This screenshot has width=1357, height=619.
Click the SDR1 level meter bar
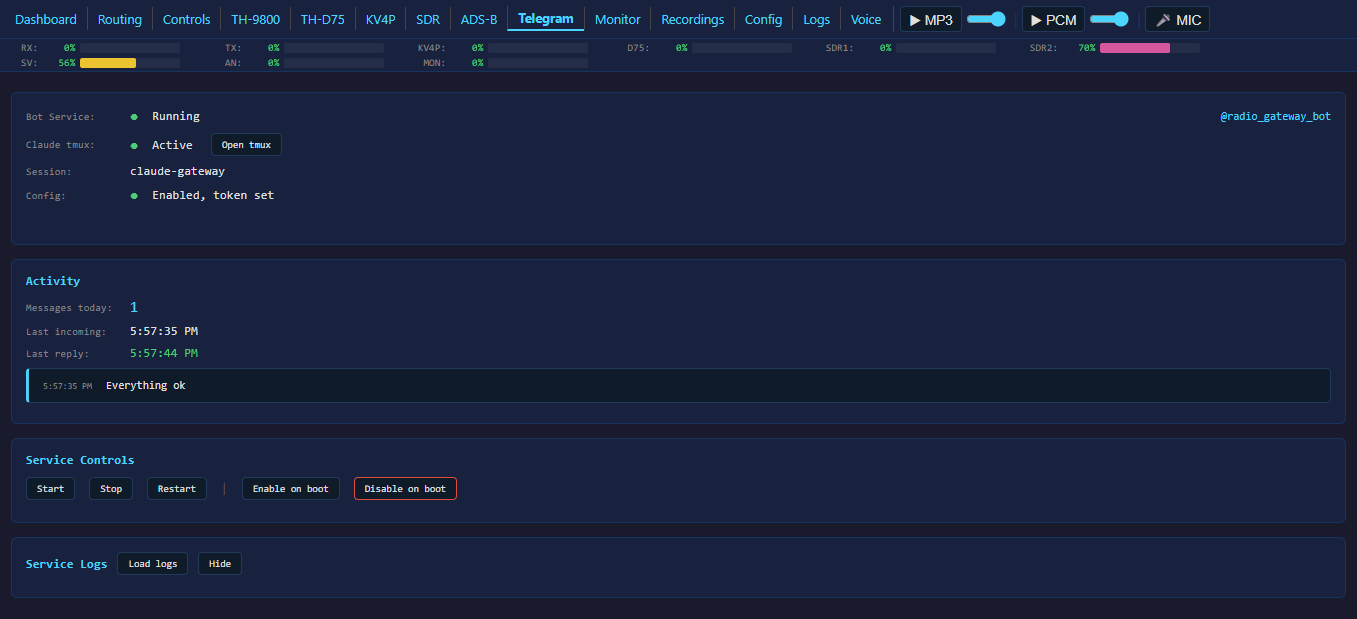point(946,48)
